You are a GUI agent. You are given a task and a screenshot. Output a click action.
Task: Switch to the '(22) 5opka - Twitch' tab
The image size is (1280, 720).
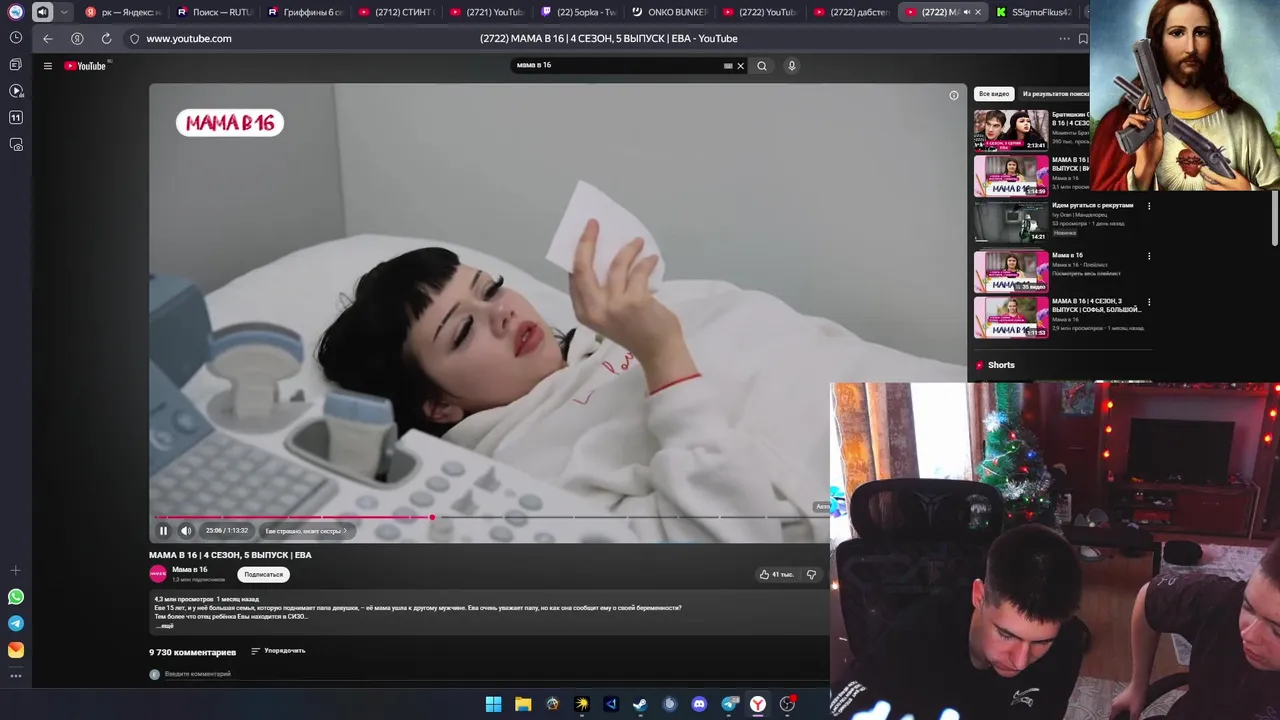pos(578,12)
